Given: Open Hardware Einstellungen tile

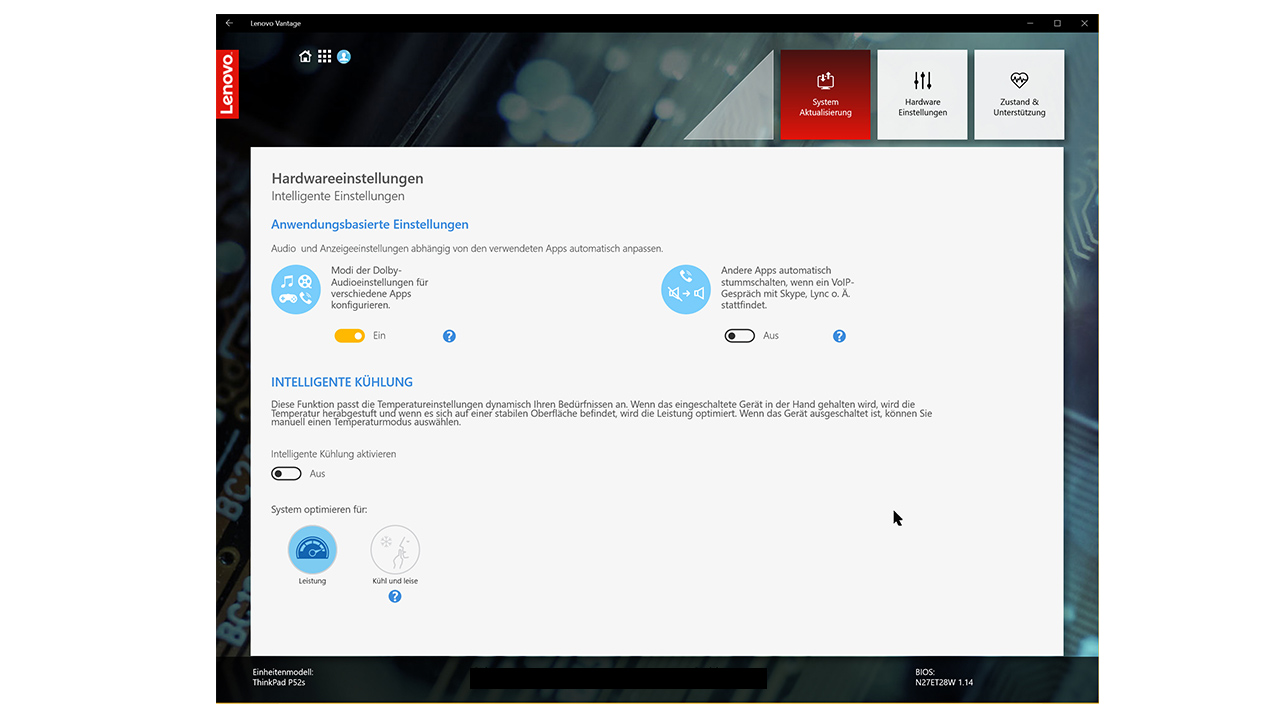Looking at the screenshot, I should [x=922, y=94].
